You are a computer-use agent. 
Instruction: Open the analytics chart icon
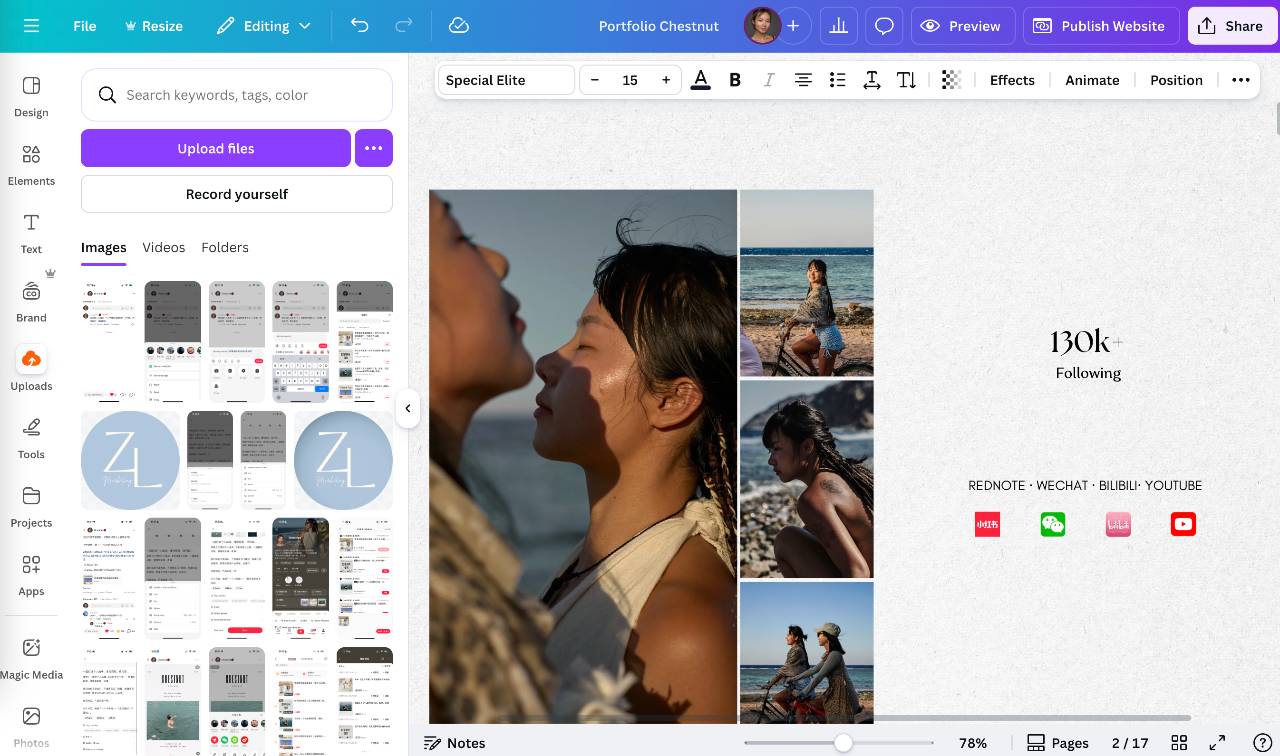tap(838, 26)
